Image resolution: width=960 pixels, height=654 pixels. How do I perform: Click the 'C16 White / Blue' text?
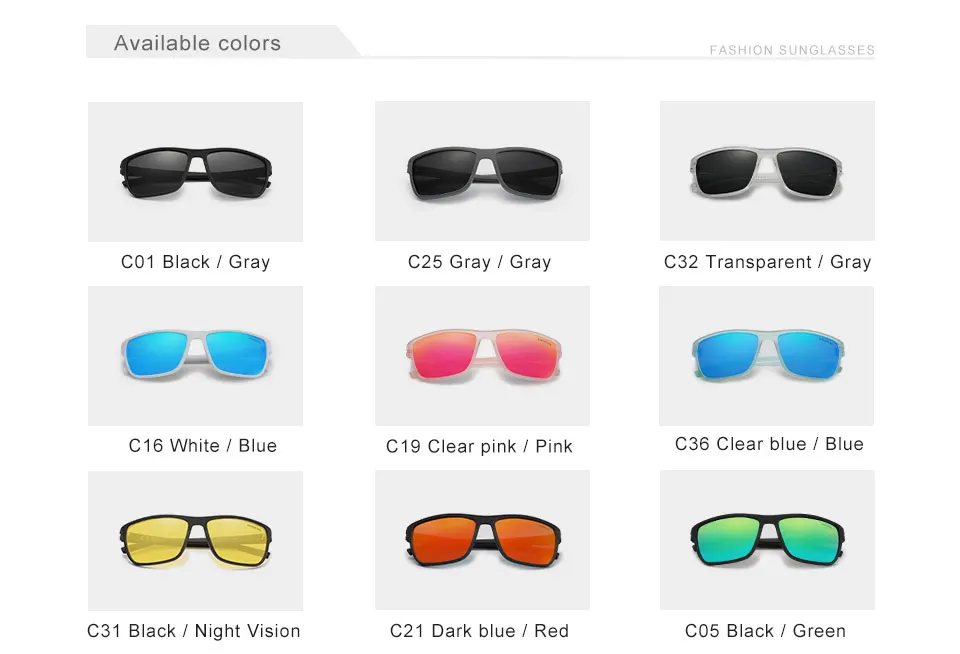coord(203,446)
